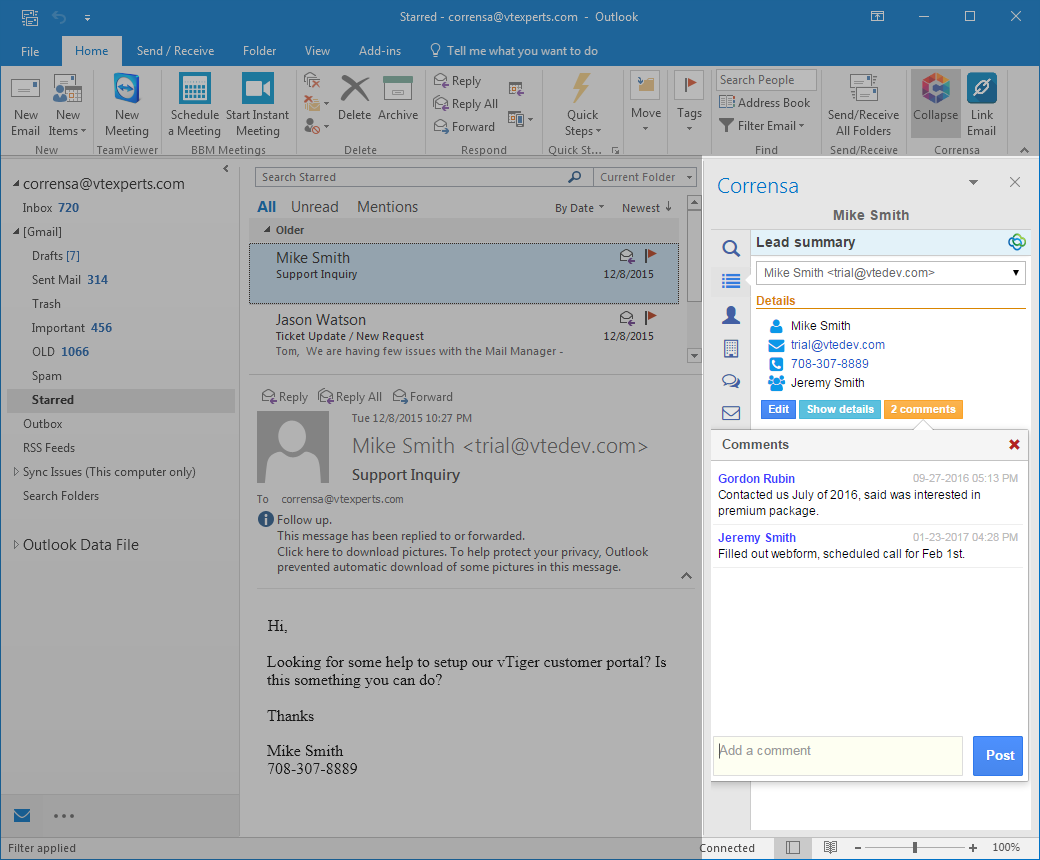Screen dimensions: 1040x860
Task: Click the Show details button
Action: click(840, 409)
